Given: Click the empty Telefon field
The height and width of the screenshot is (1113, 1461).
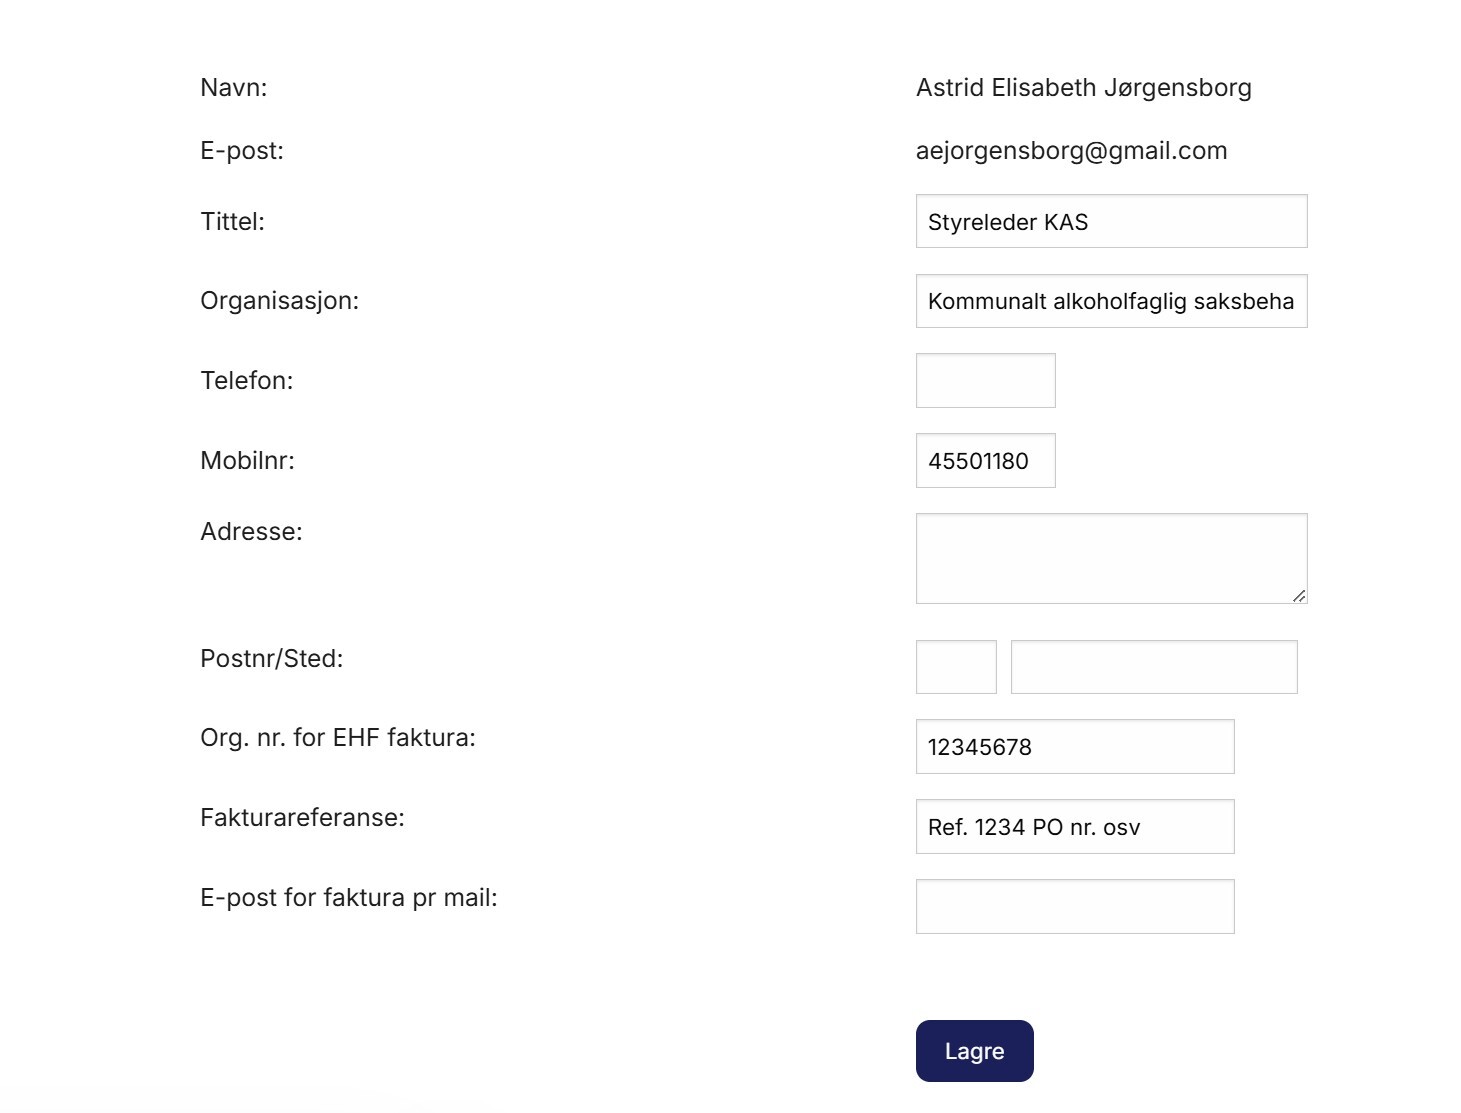Looking at the screenshot, I should 985,380.
